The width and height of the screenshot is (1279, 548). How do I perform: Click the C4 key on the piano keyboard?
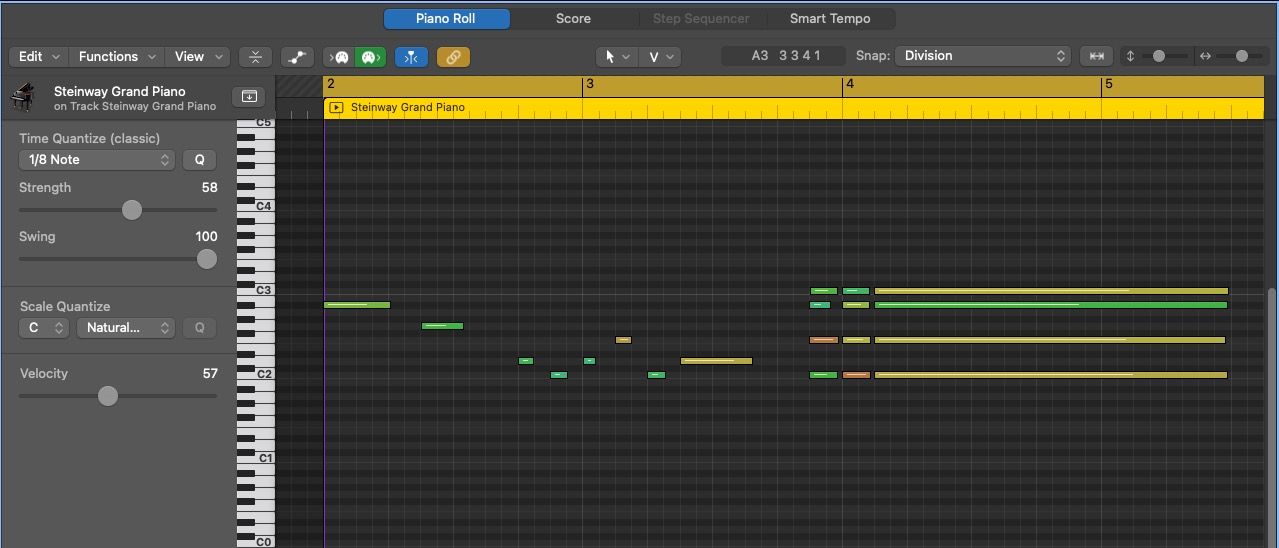[255, 206]
